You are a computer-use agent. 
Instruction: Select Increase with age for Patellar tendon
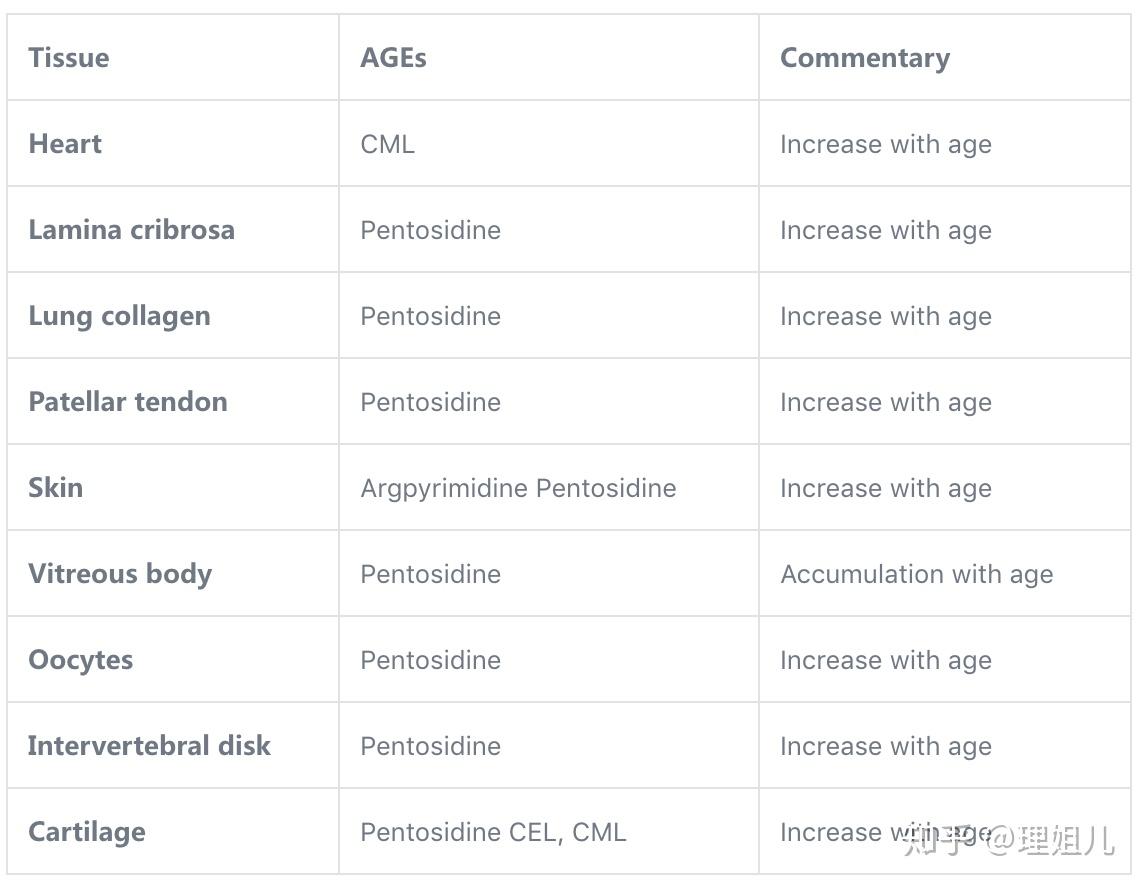click(885, 402)
